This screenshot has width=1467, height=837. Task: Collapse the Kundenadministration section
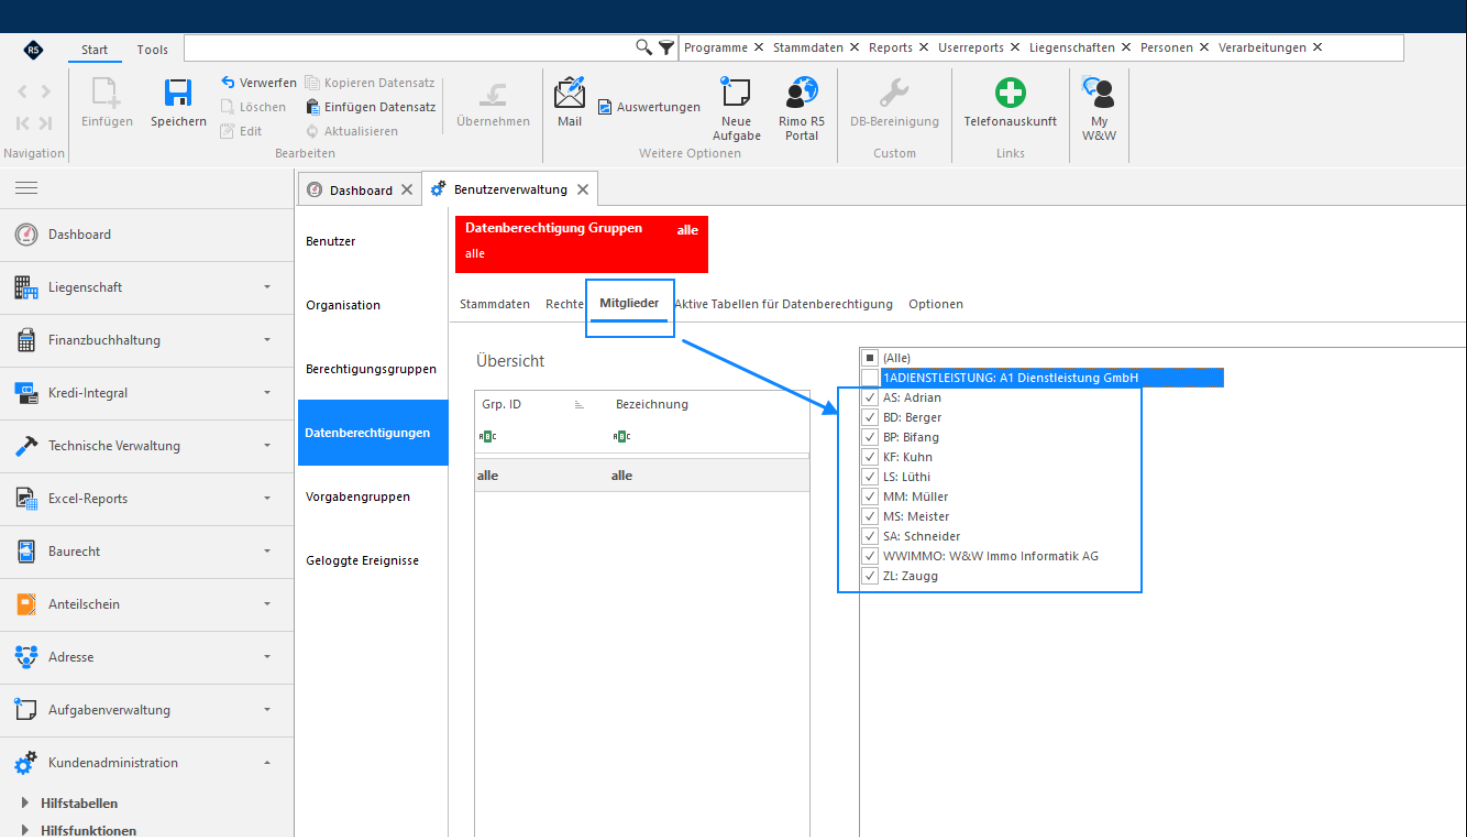click(267, 762)
